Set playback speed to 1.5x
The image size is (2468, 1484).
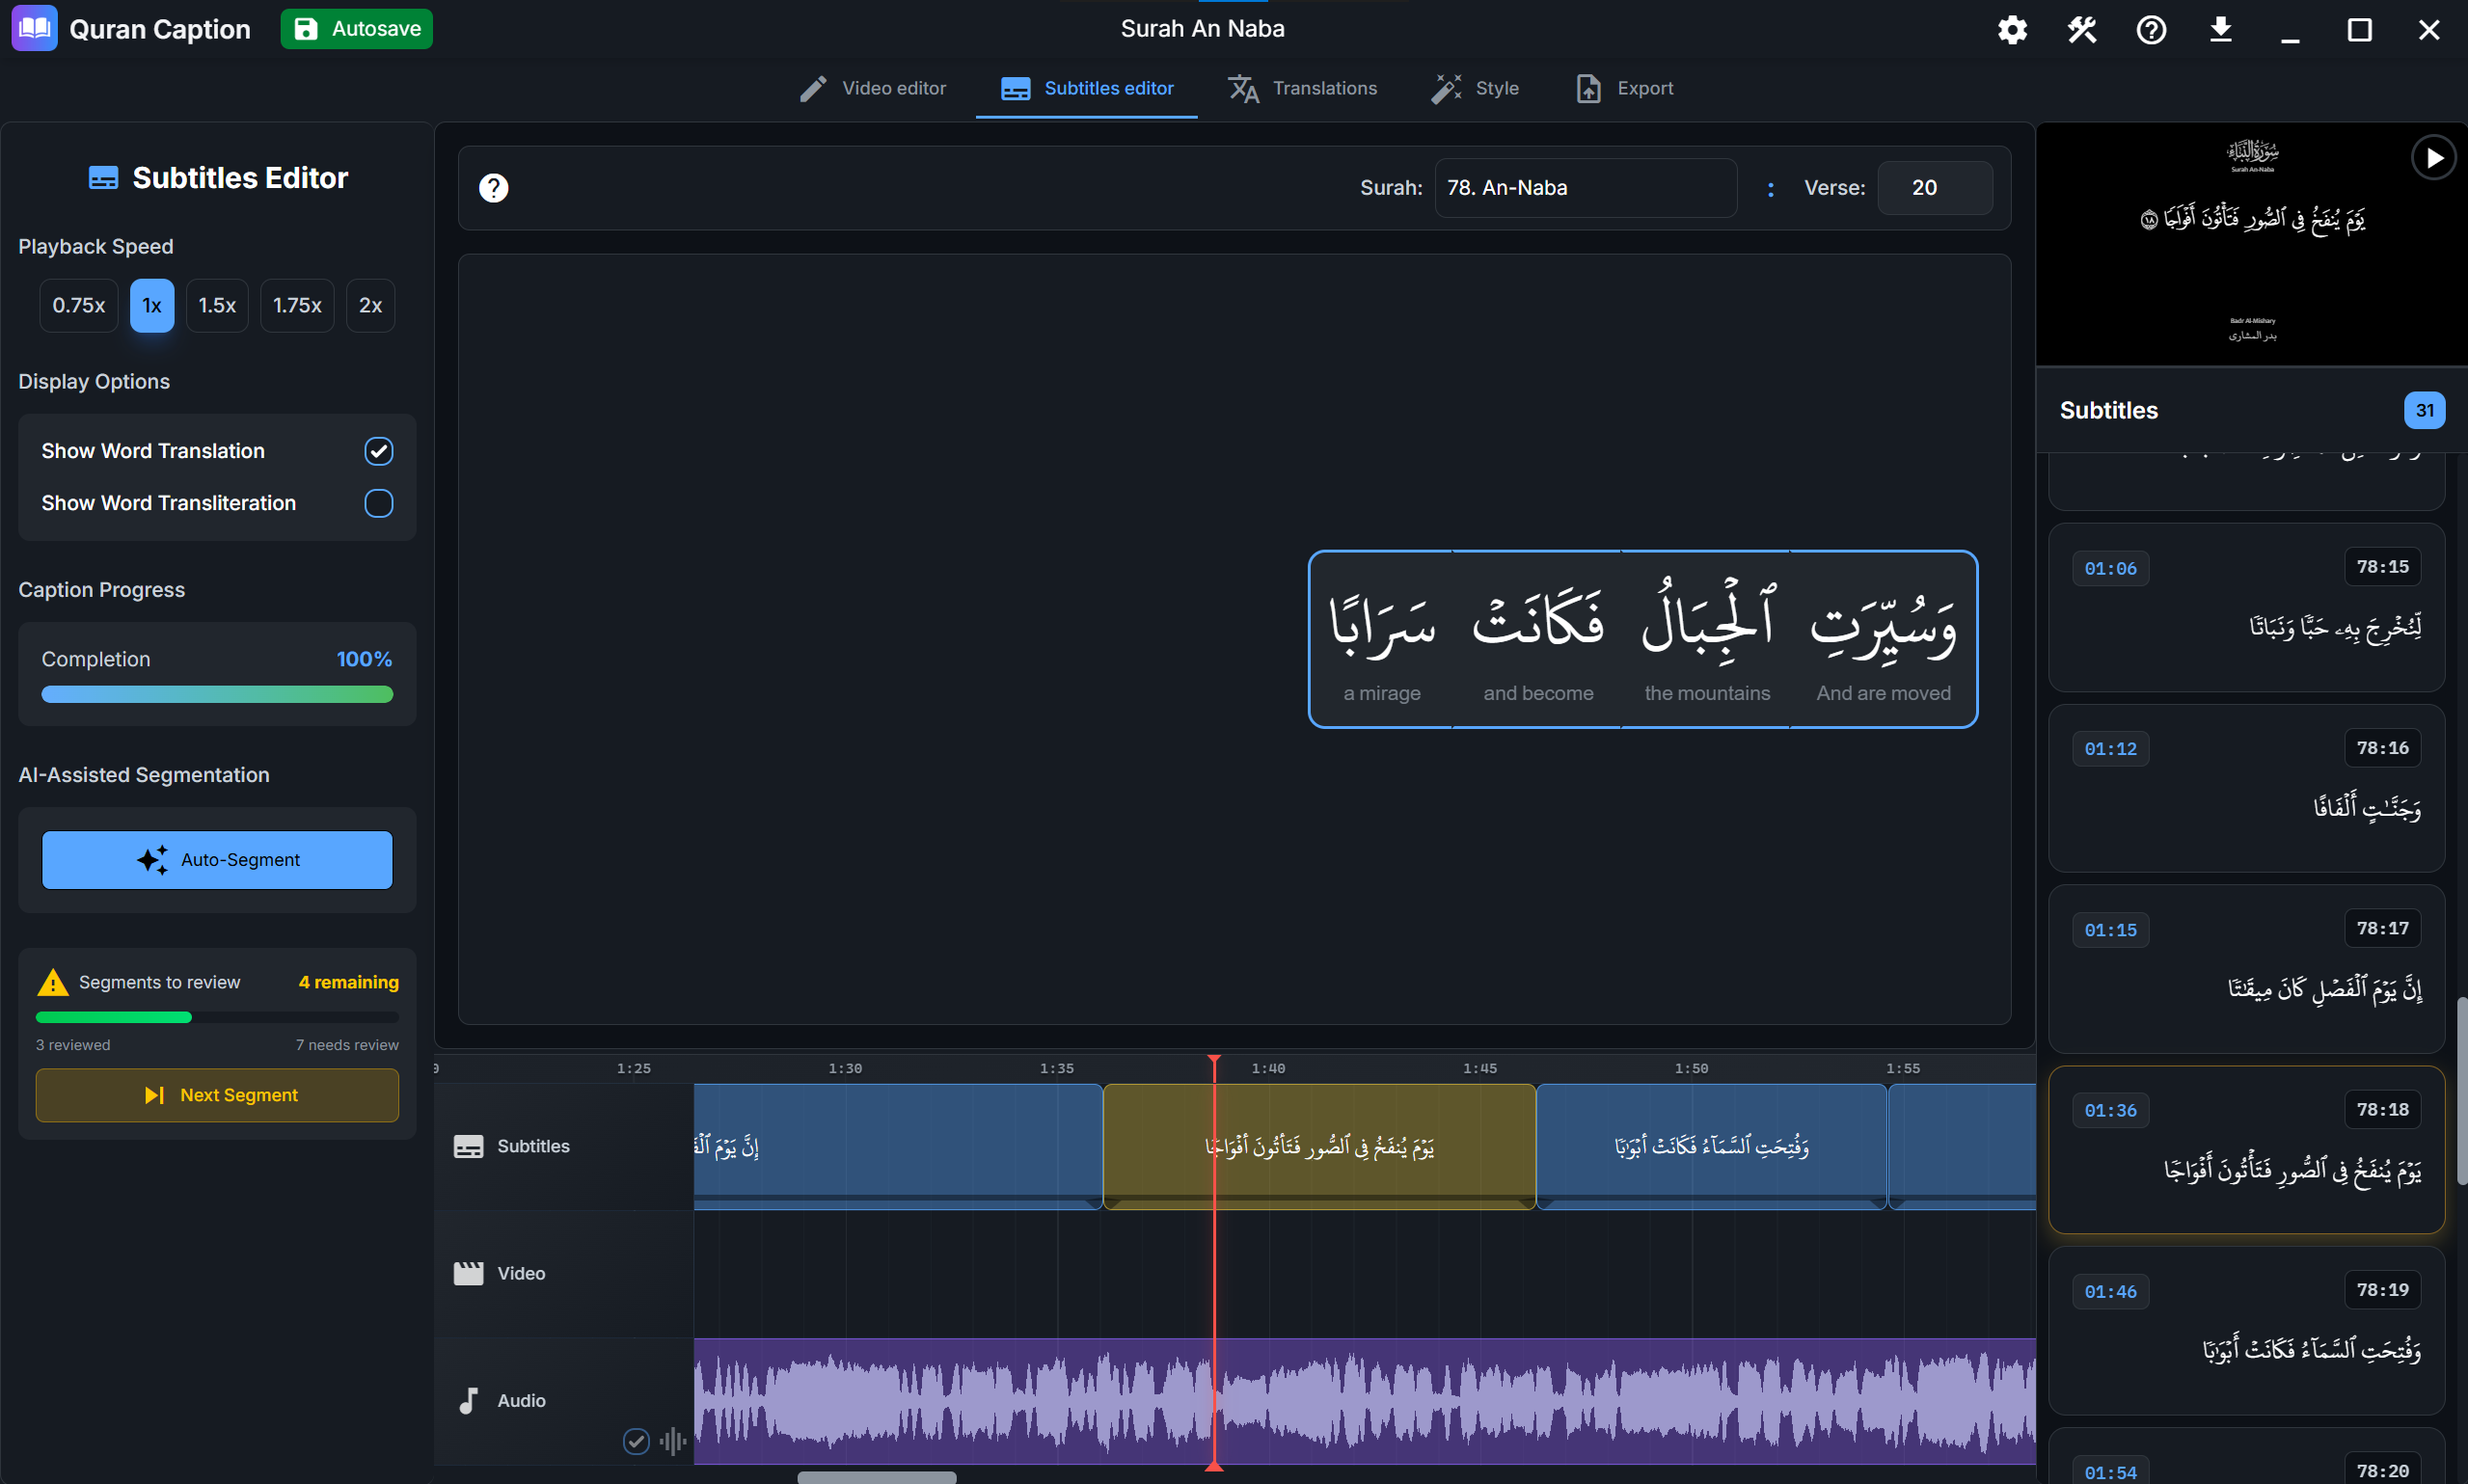coord(216,305)
